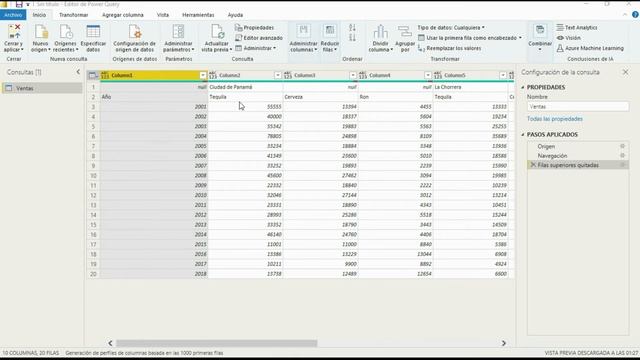The width and height of the screenshot is (640, 360).
Task: Switch to the Inicio tab
Action: [x=40, y=15]
